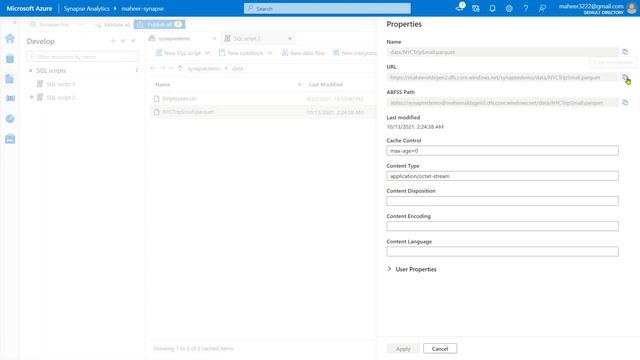Focus the Content Disposition input field
640x360 pixels.
pyautogui.click(x=502, y=201)
